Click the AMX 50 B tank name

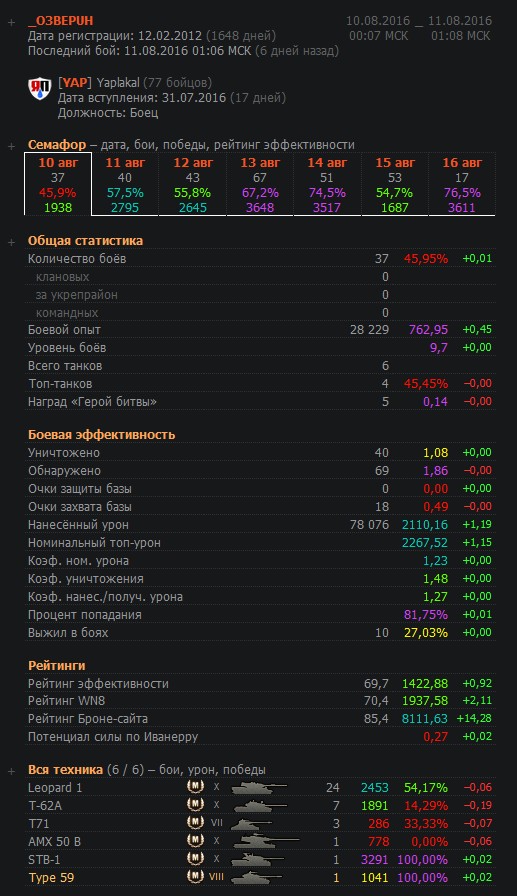tap(56, 841)
